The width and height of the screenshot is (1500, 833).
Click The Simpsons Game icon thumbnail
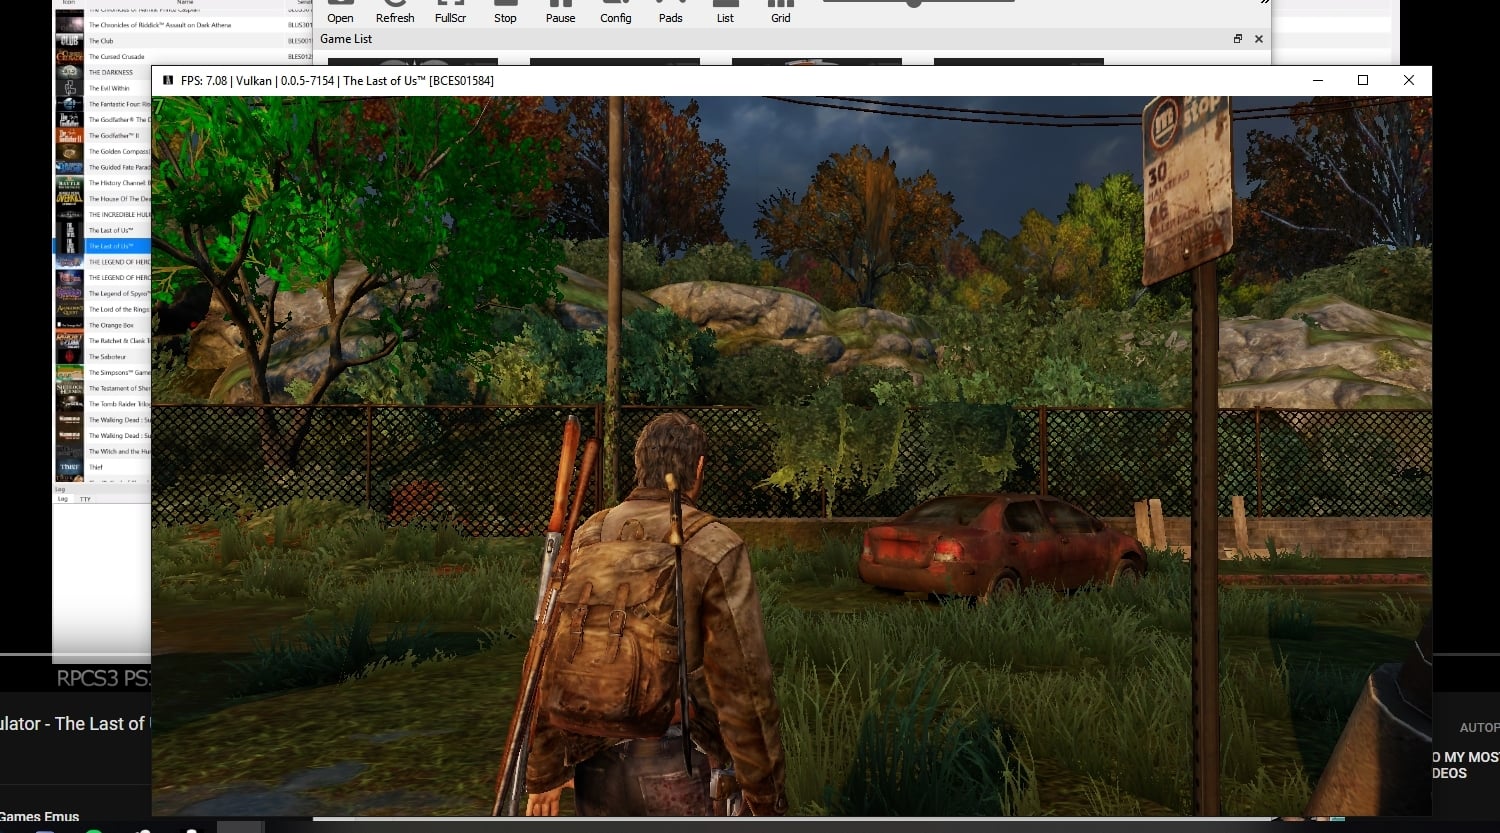69,373
